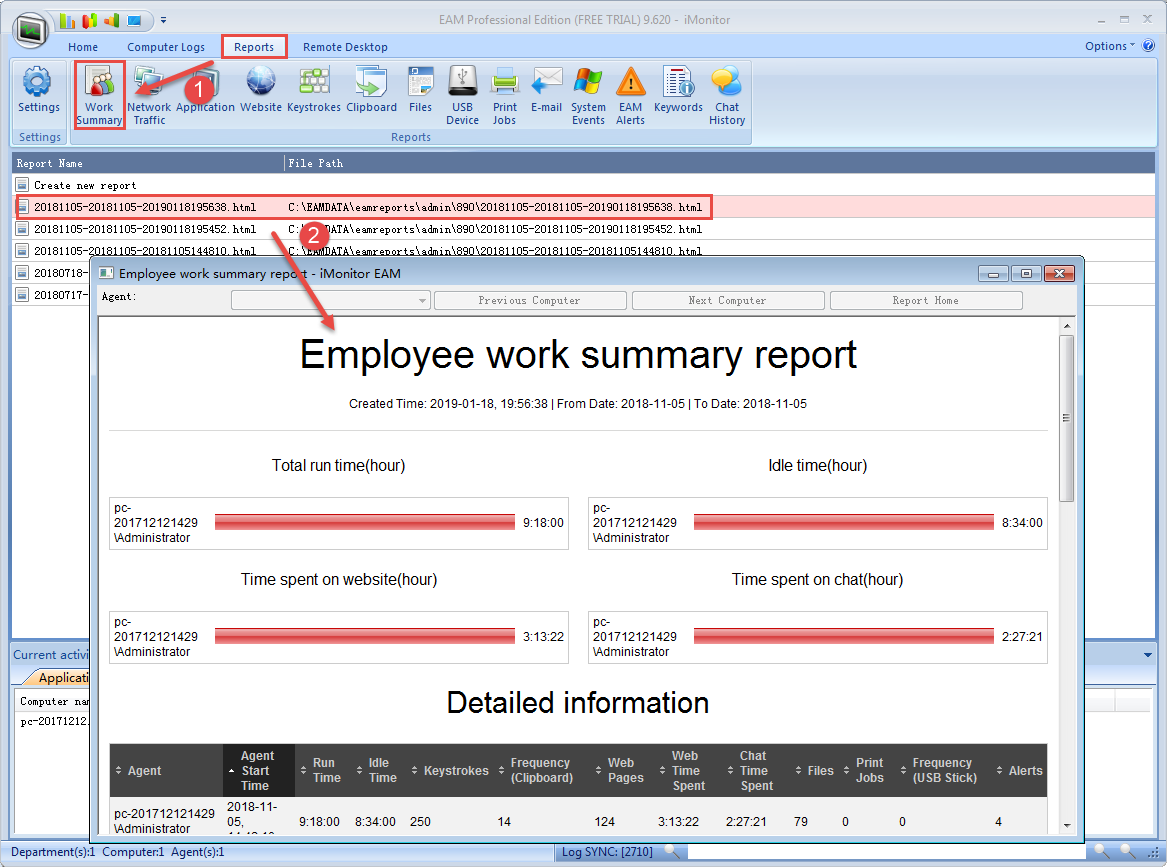Click the 'Log SYNC: [2710]' status entry
Image resolution: width=1167 pixels, height=867 pixels.
pyautogui.click(x=607, y=851)
